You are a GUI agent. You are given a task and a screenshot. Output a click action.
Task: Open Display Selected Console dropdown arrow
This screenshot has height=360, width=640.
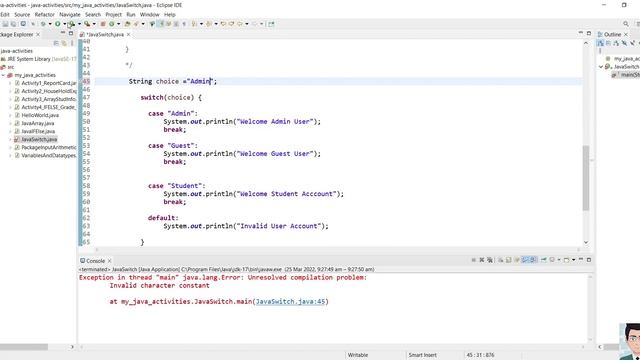[559, 260]
